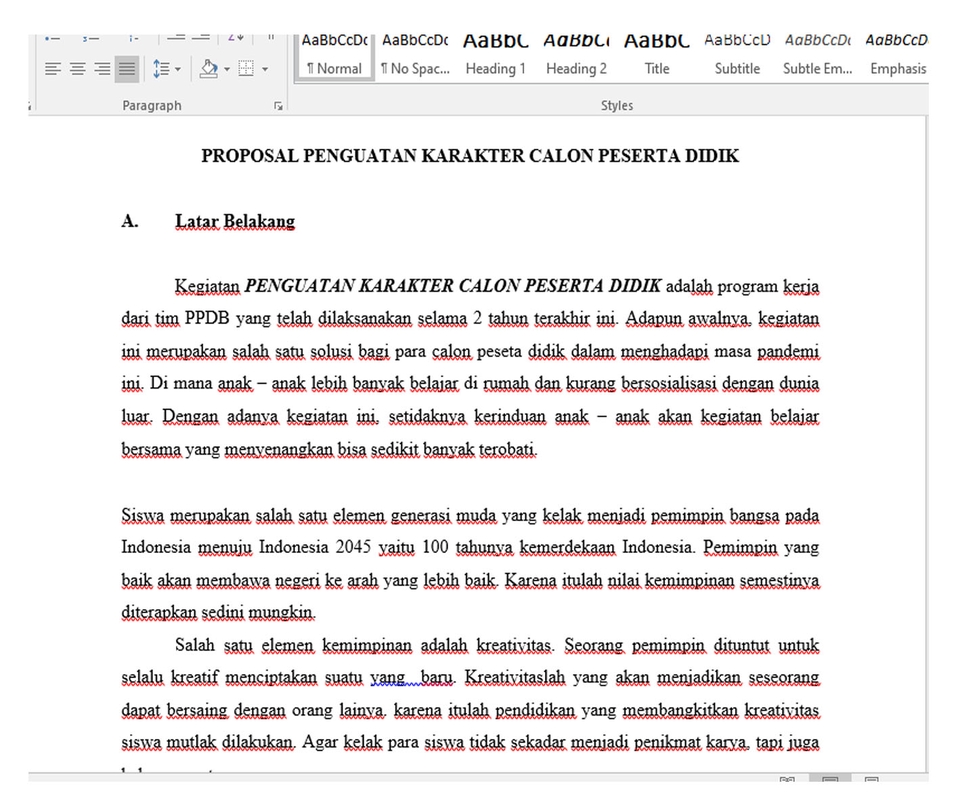Click the words 'sedini mungkin'
Viewport: 960px width, 800px height.
pyautogui.click(x=258, y=612)
